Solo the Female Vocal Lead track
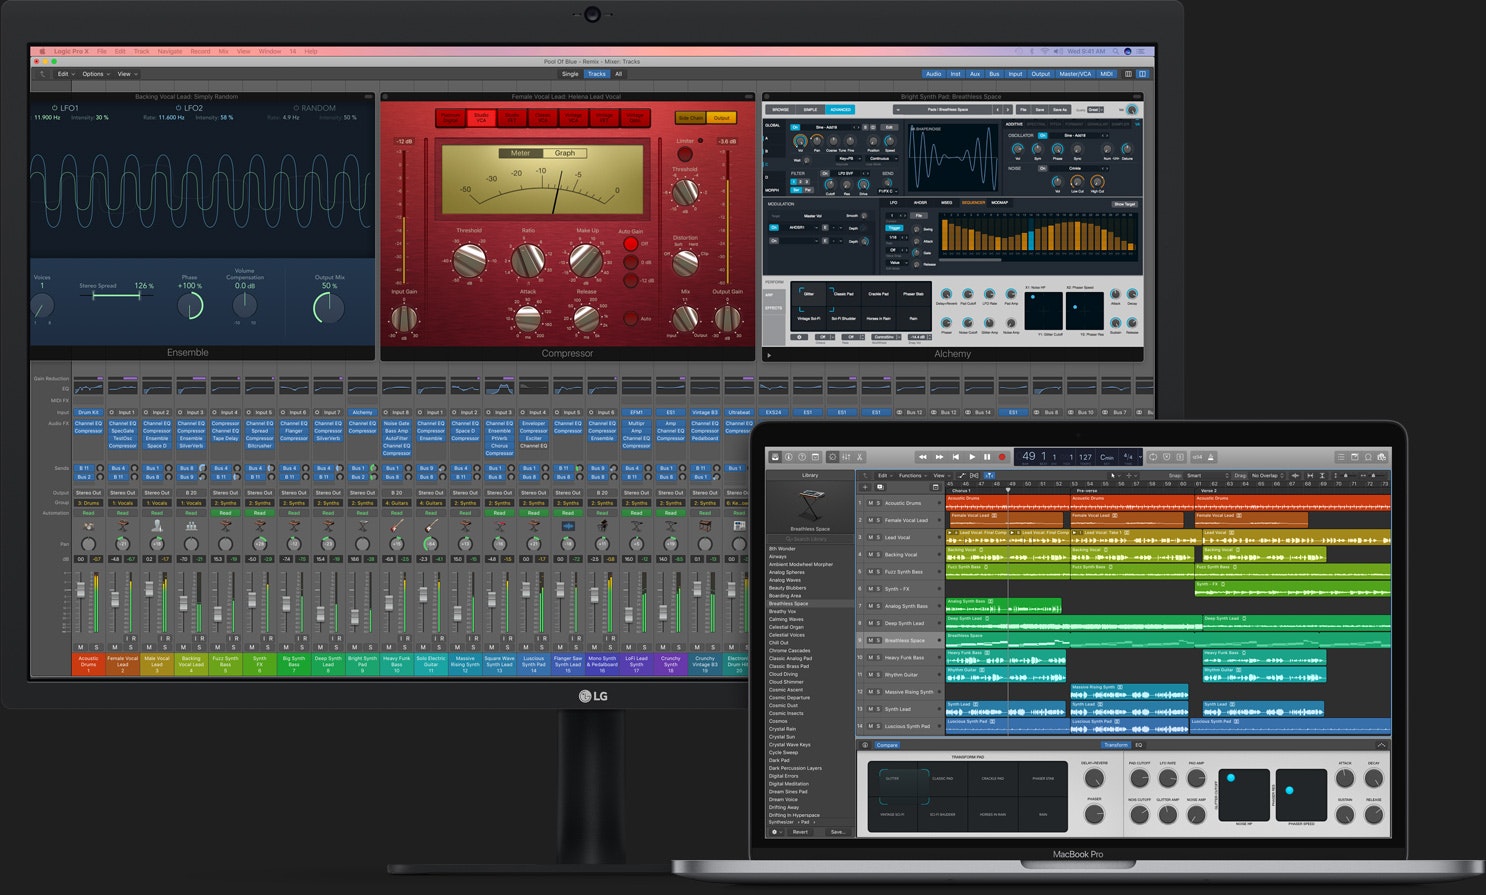Viewport: 1486px width, 895px height. [x=878, y=520]
